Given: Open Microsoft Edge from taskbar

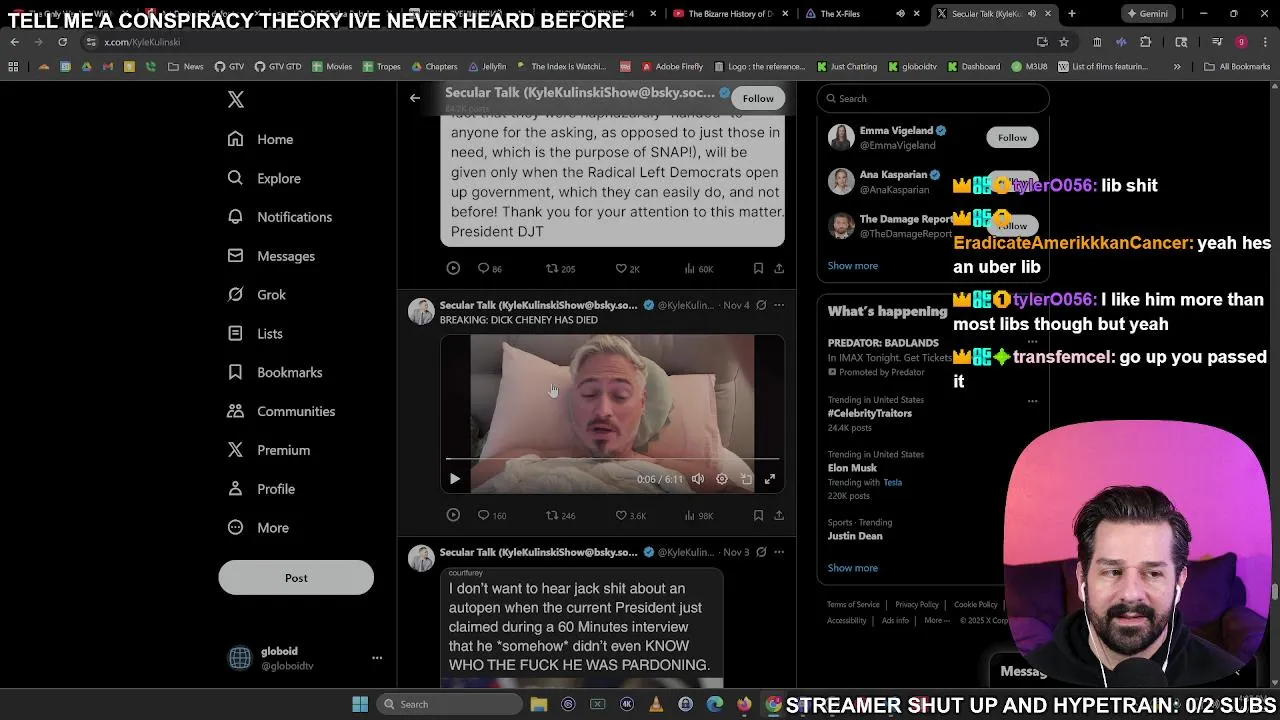Looking at the screenshot, I should pyautogui.click(x=714, y=704).
